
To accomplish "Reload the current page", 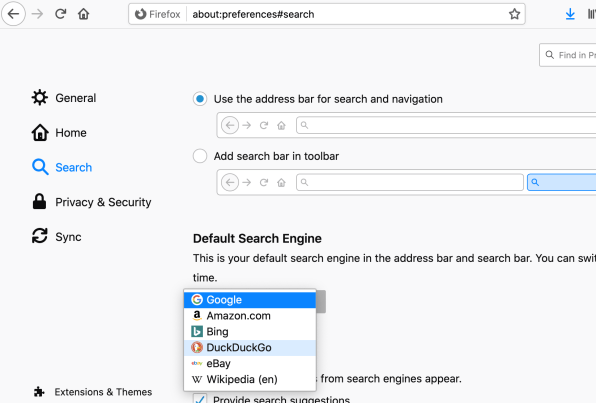I will click(x=60, y=14).
